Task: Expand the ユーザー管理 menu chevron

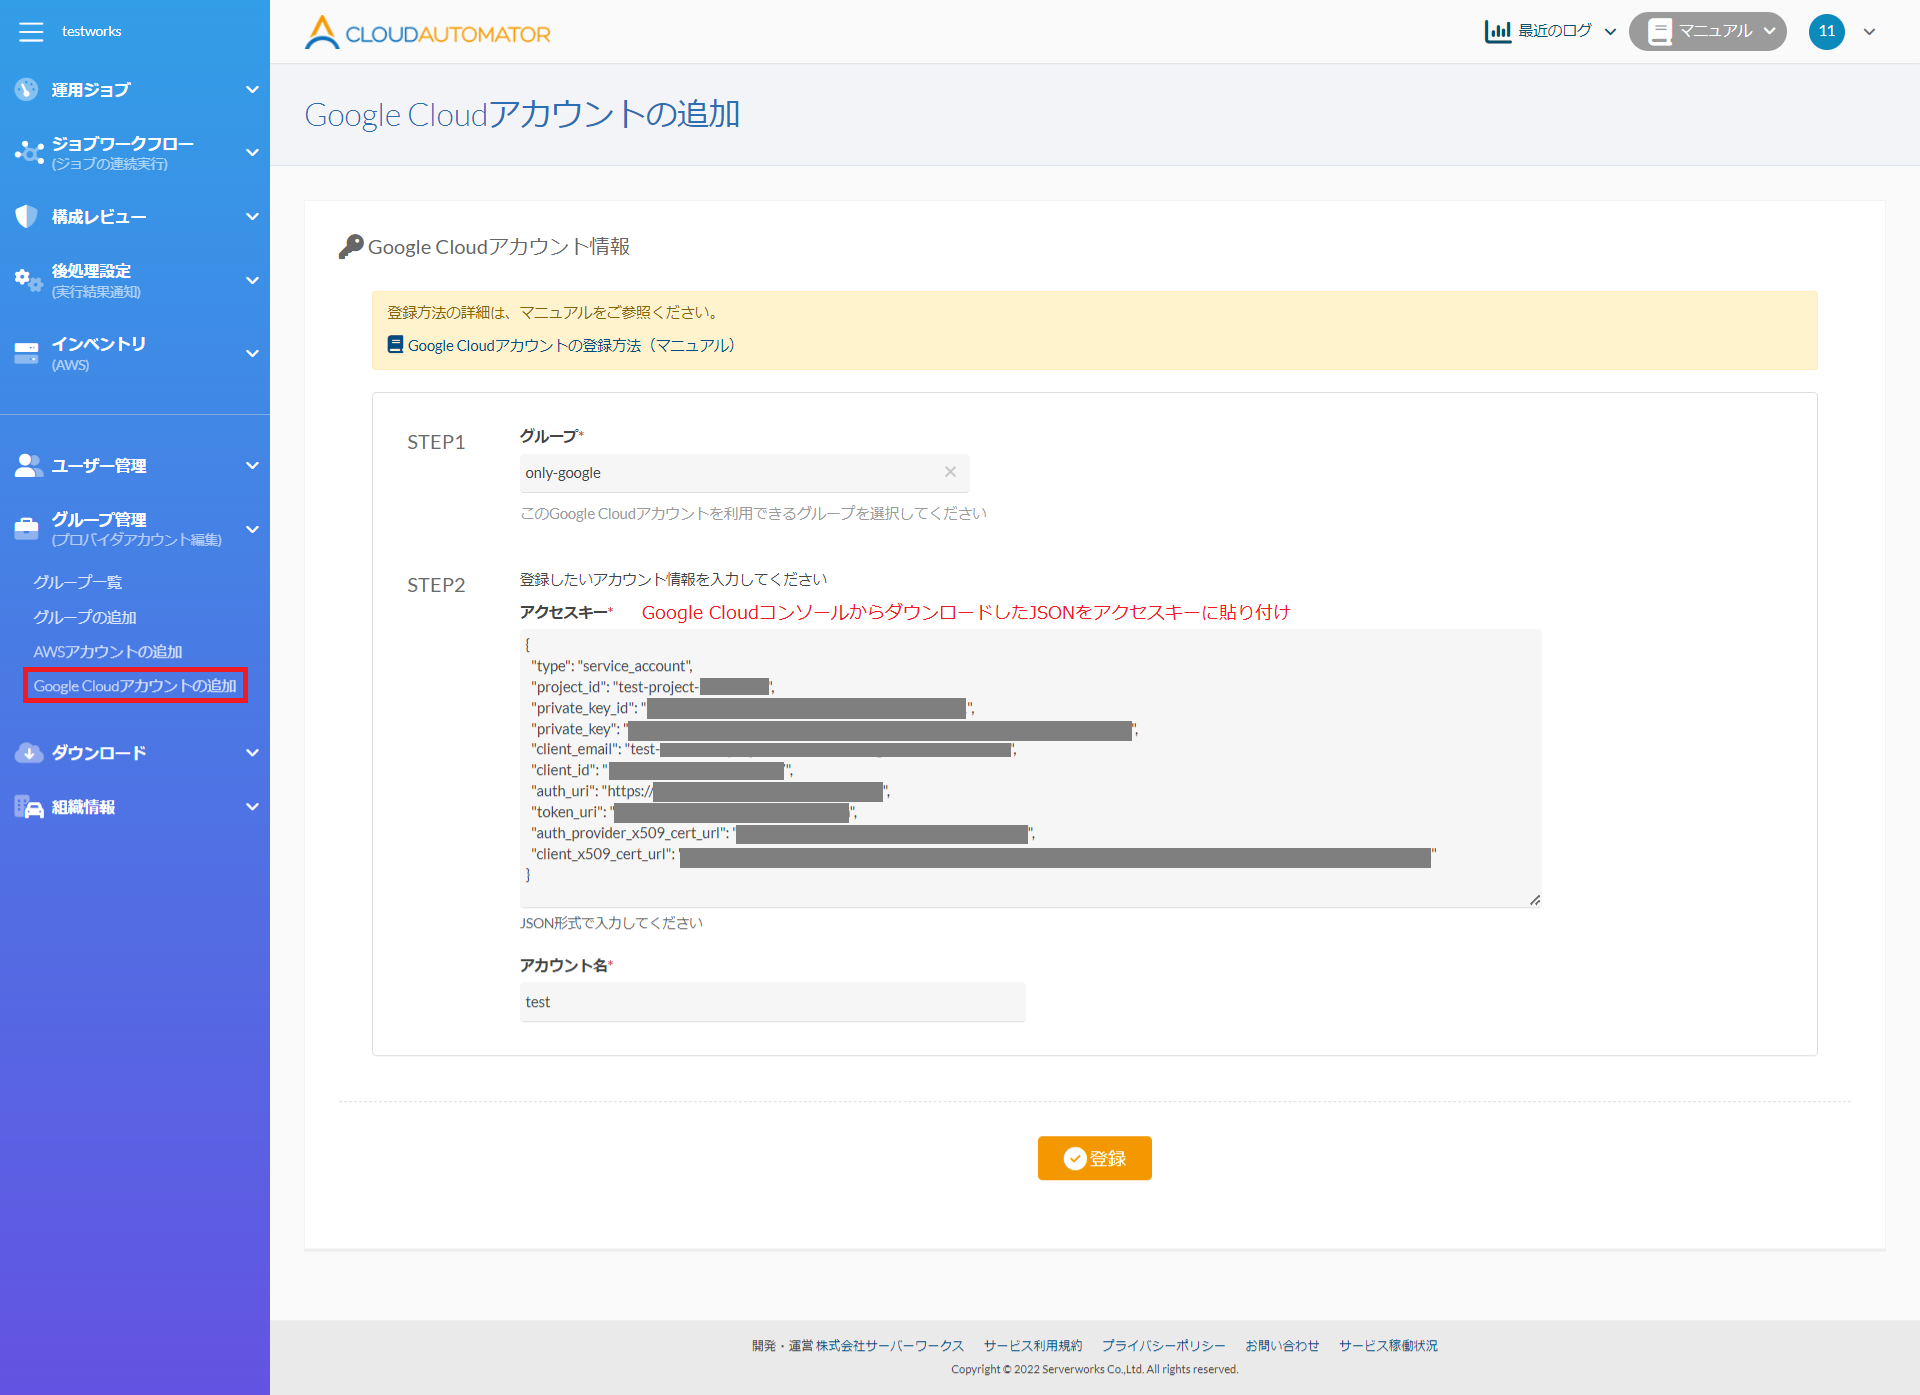Action: coord(252,465)
